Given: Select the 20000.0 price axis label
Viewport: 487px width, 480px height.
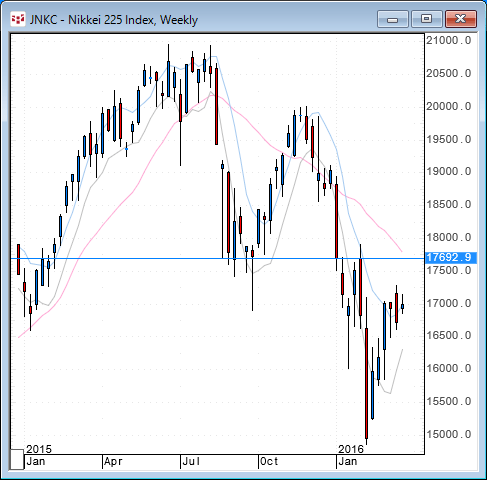Looking at the screenshot, I should pyautogui.click(x=449, y=106).
